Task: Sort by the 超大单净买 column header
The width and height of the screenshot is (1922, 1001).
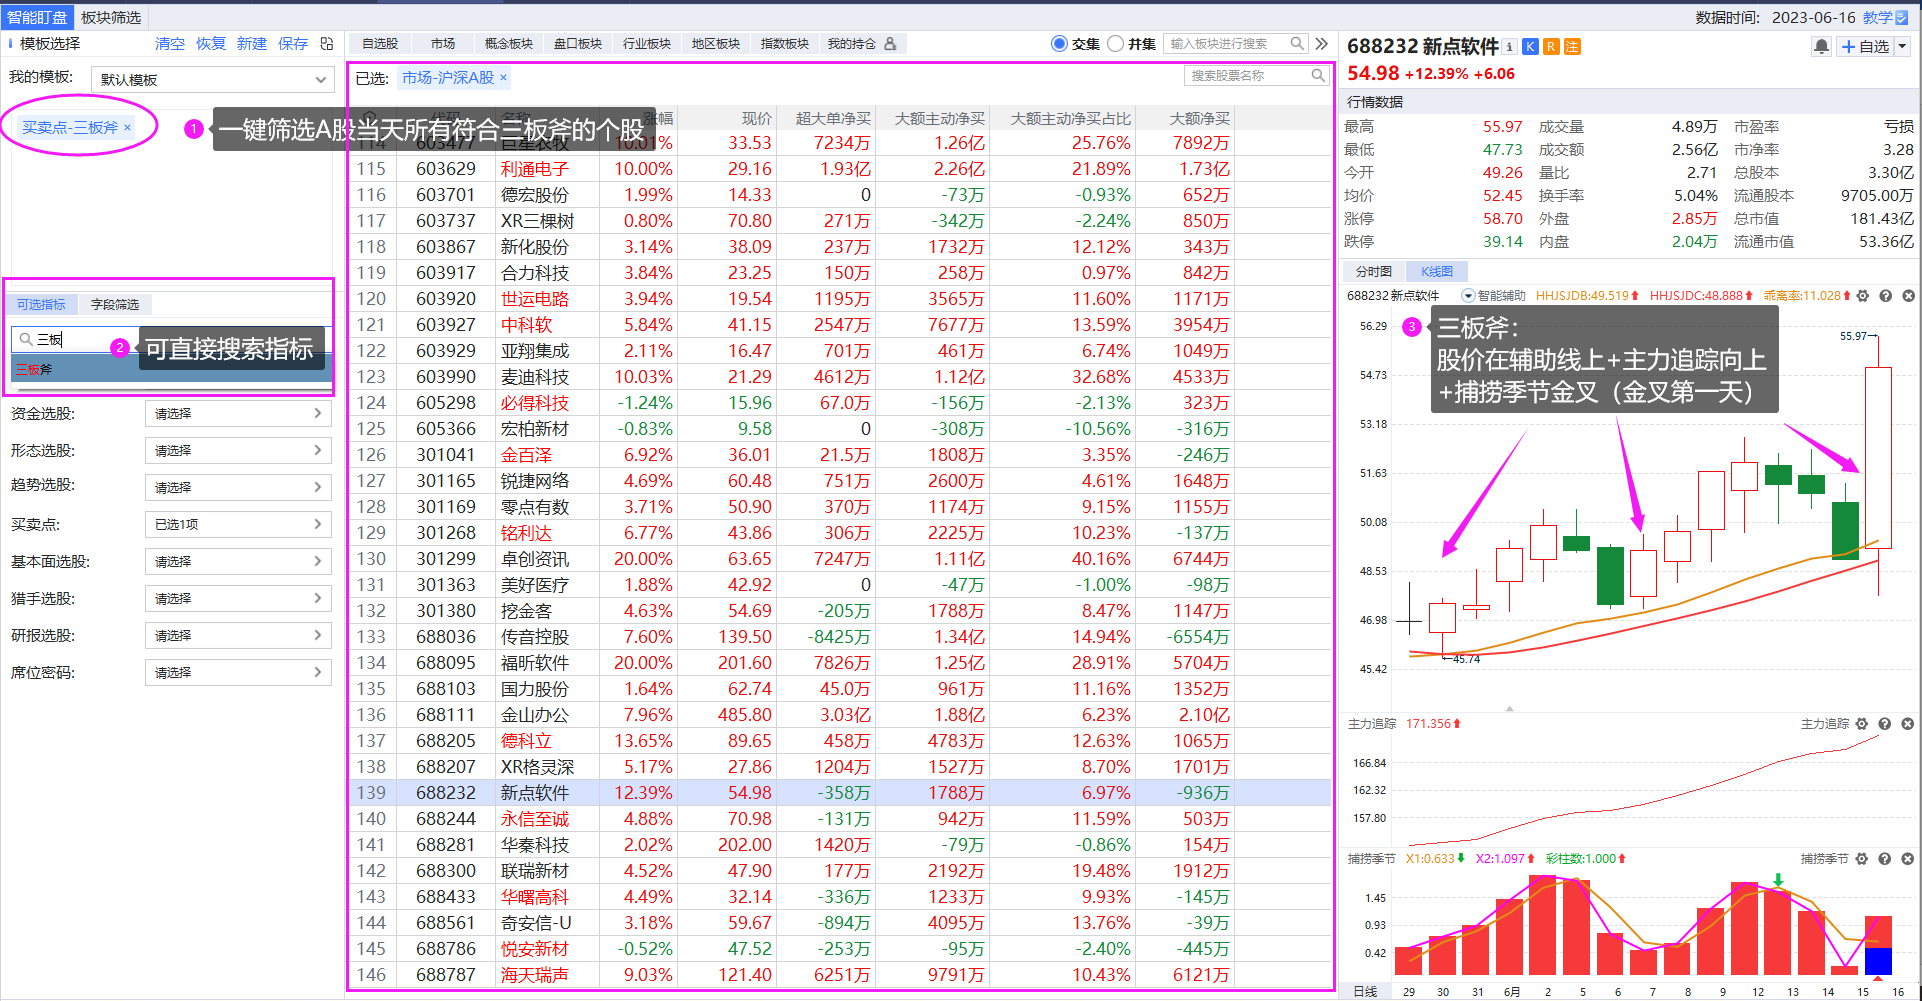Action: pyautogui.click(x=833, y=119)
